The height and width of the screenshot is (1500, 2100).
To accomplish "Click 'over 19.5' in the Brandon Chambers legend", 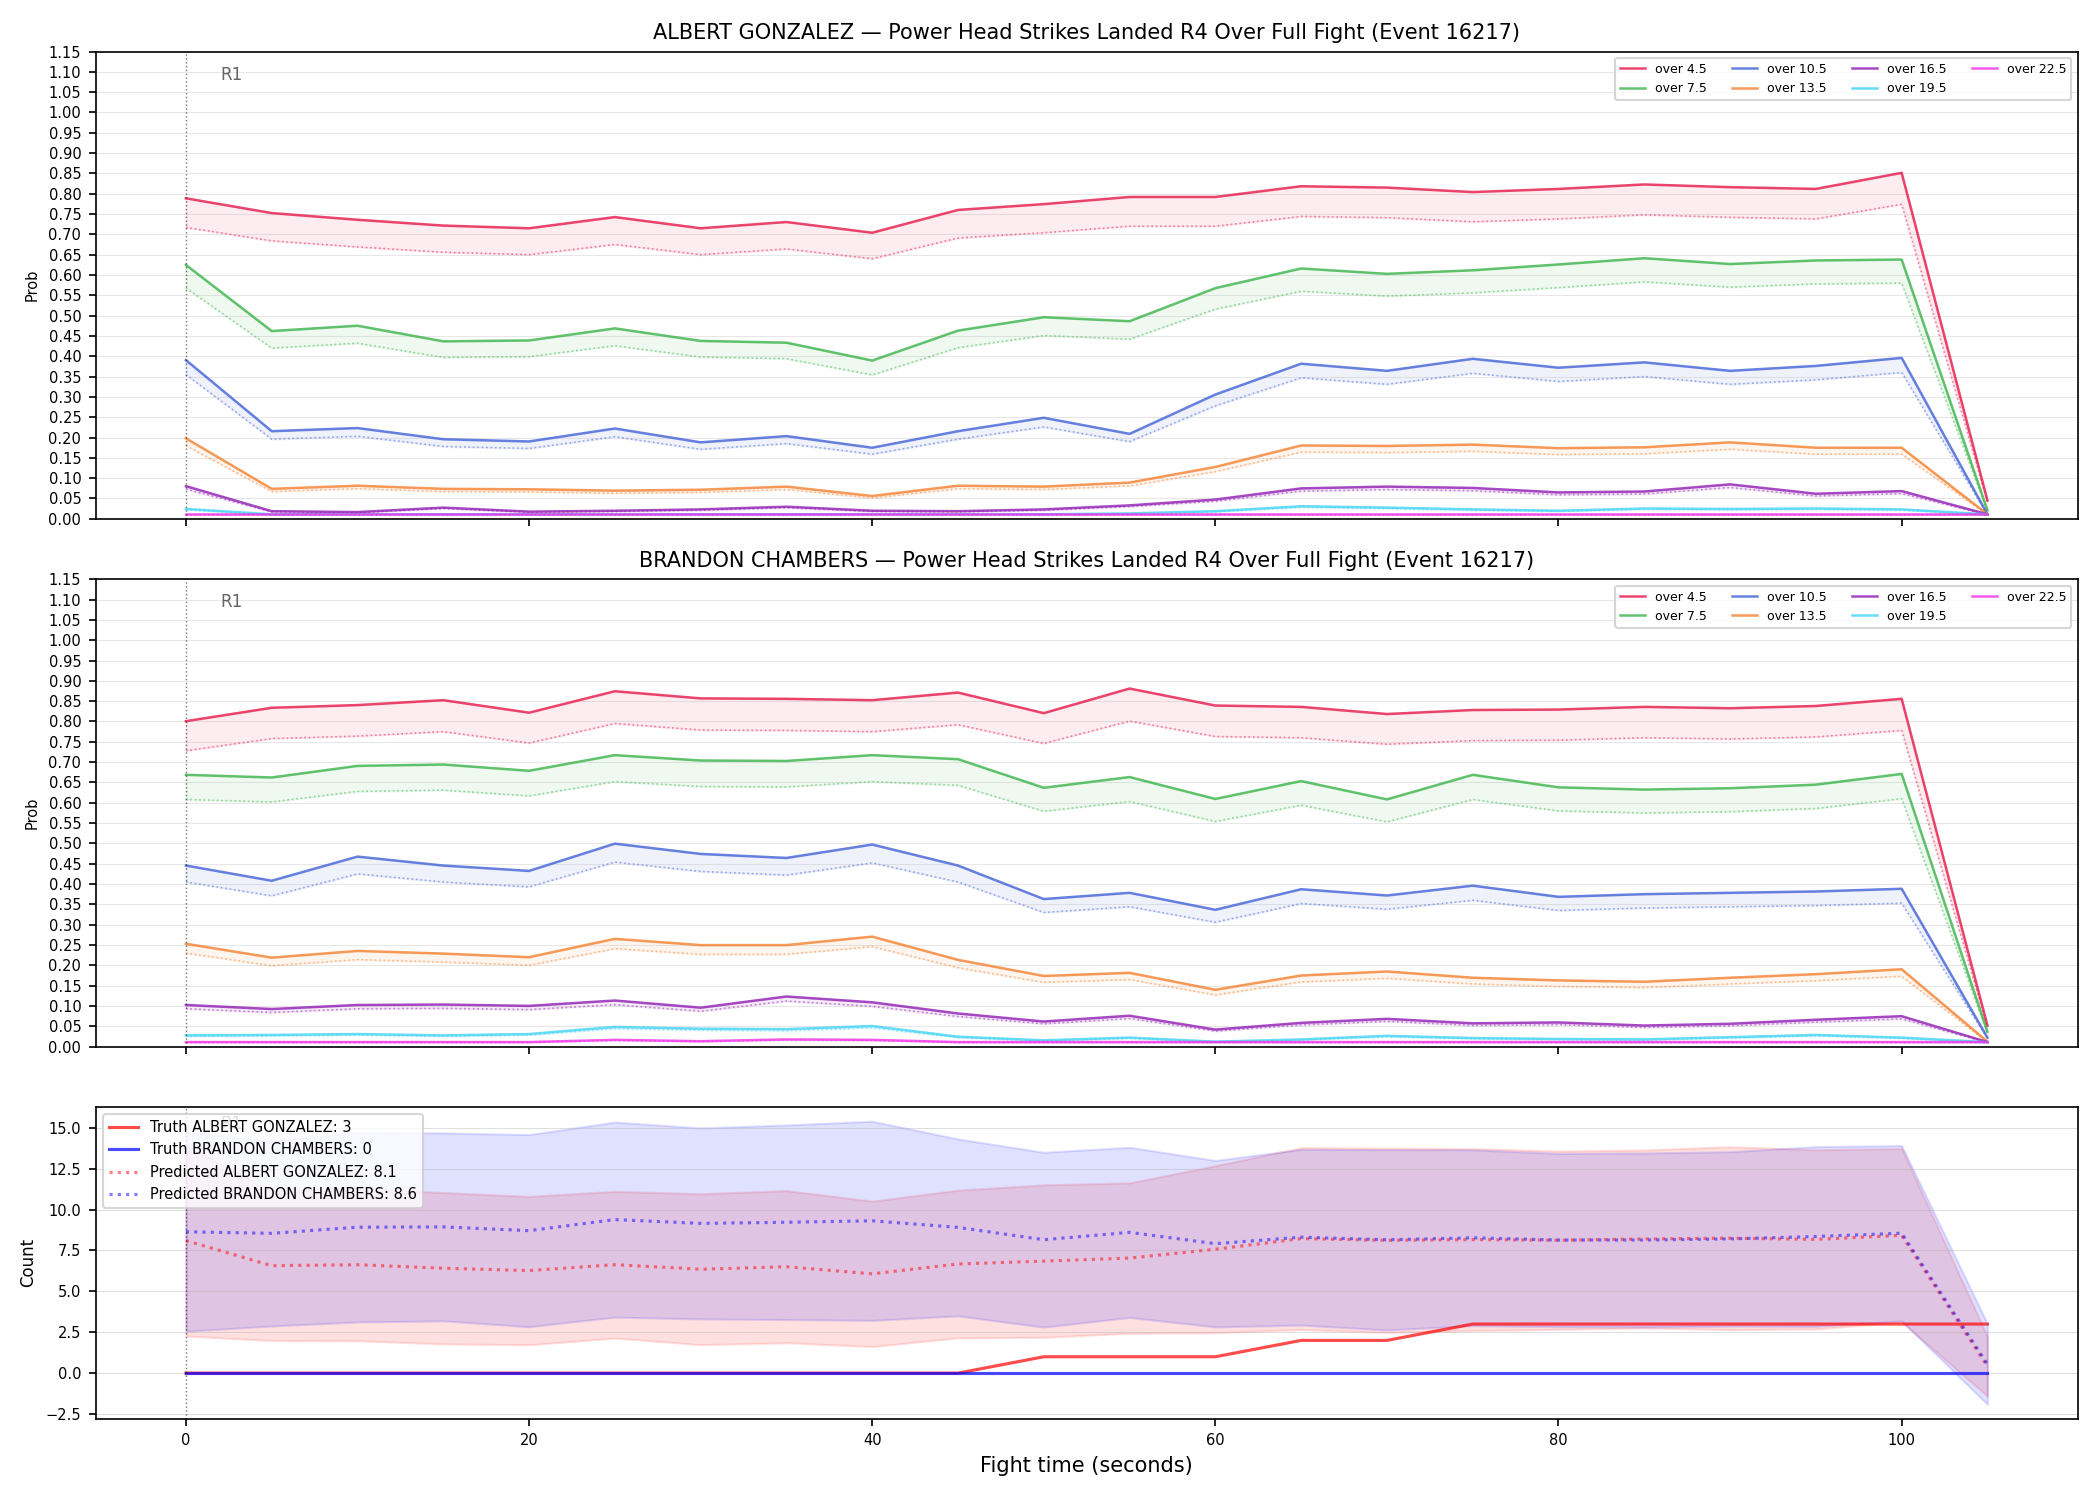I will click(1916, 616).
